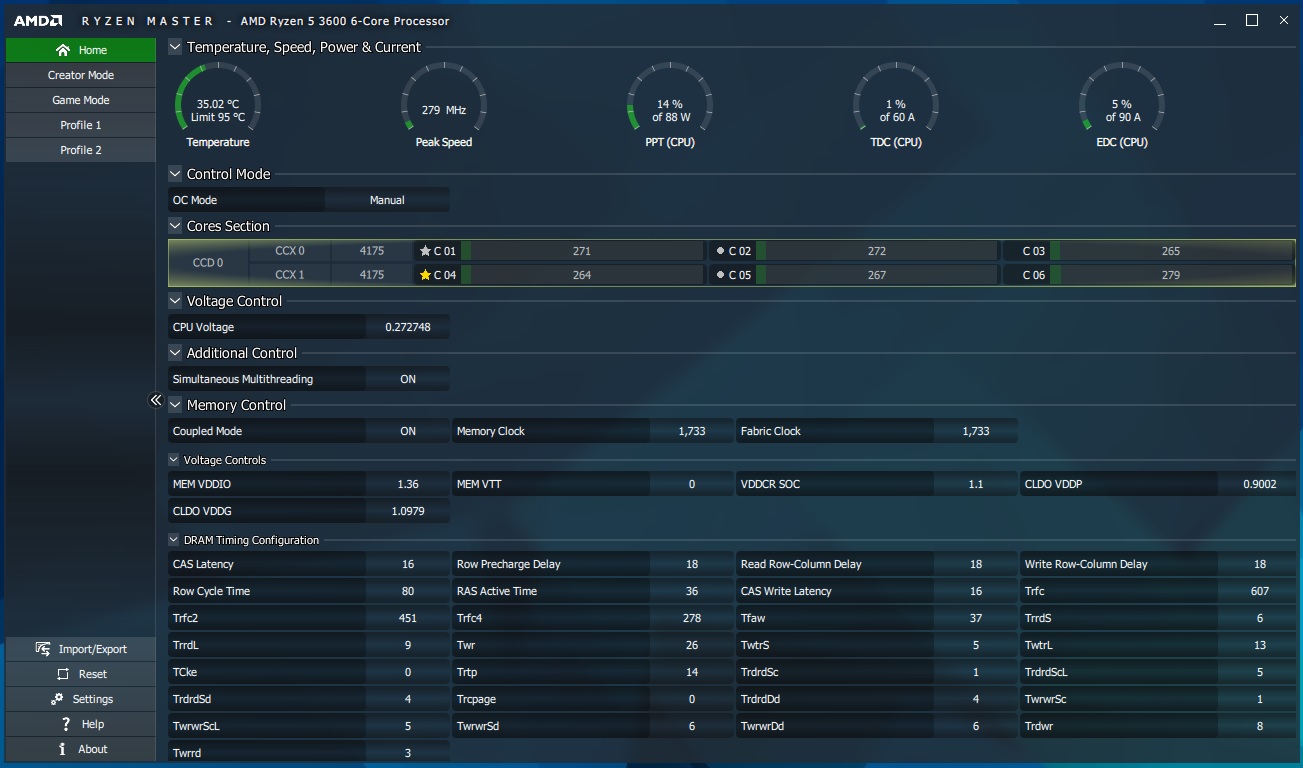Open Profile 1
The height and width of the screenshot is (768, 1303).
point(81,125)
